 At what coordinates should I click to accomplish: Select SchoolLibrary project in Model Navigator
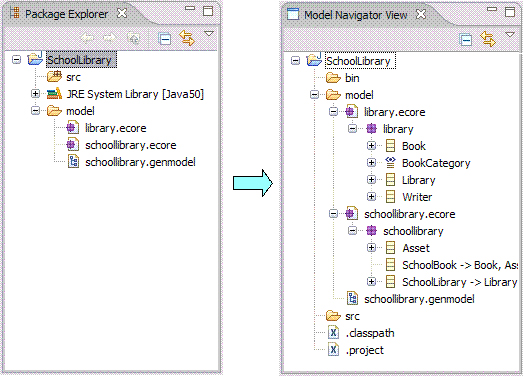click(360, 61)
